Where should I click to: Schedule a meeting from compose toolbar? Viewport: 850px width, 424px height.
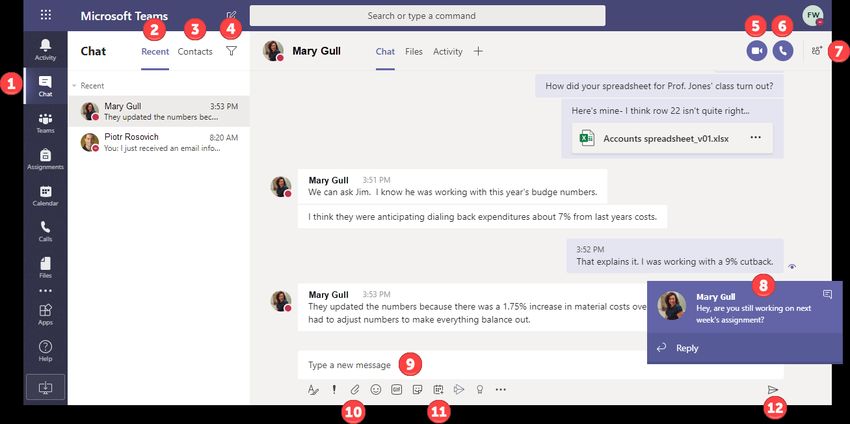[439, 389]
